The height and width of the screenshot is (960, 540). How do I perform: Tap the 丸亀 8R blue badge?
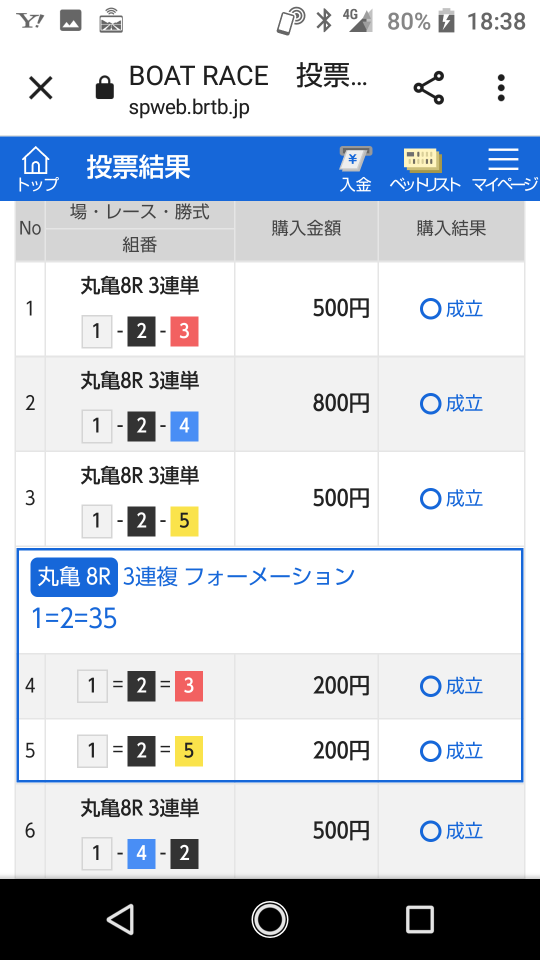74,577
